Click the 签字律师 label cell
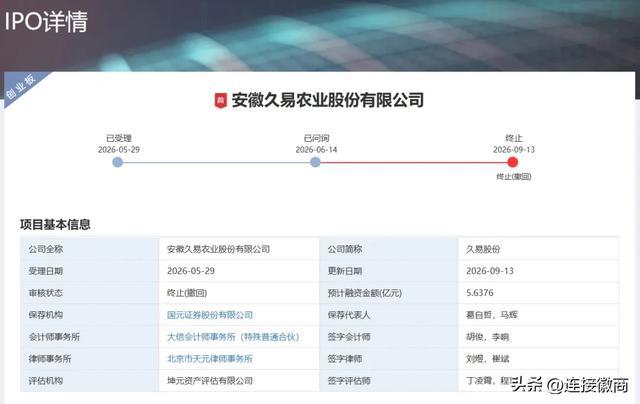640x404 pixels. tap(389, 359)
